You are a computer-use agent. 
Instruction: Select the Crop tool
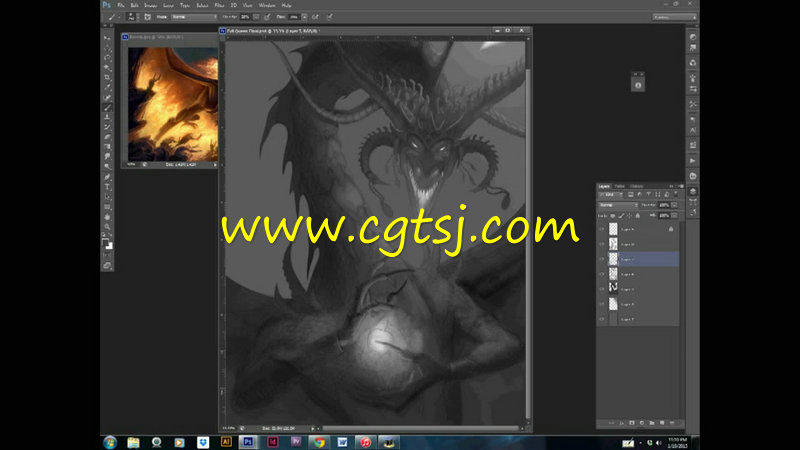tap(107, 78)
